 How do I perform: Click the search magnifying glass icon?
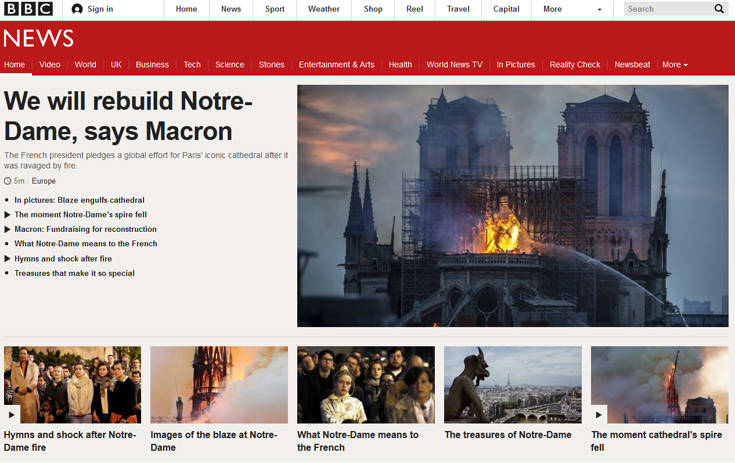click(719, 9)
